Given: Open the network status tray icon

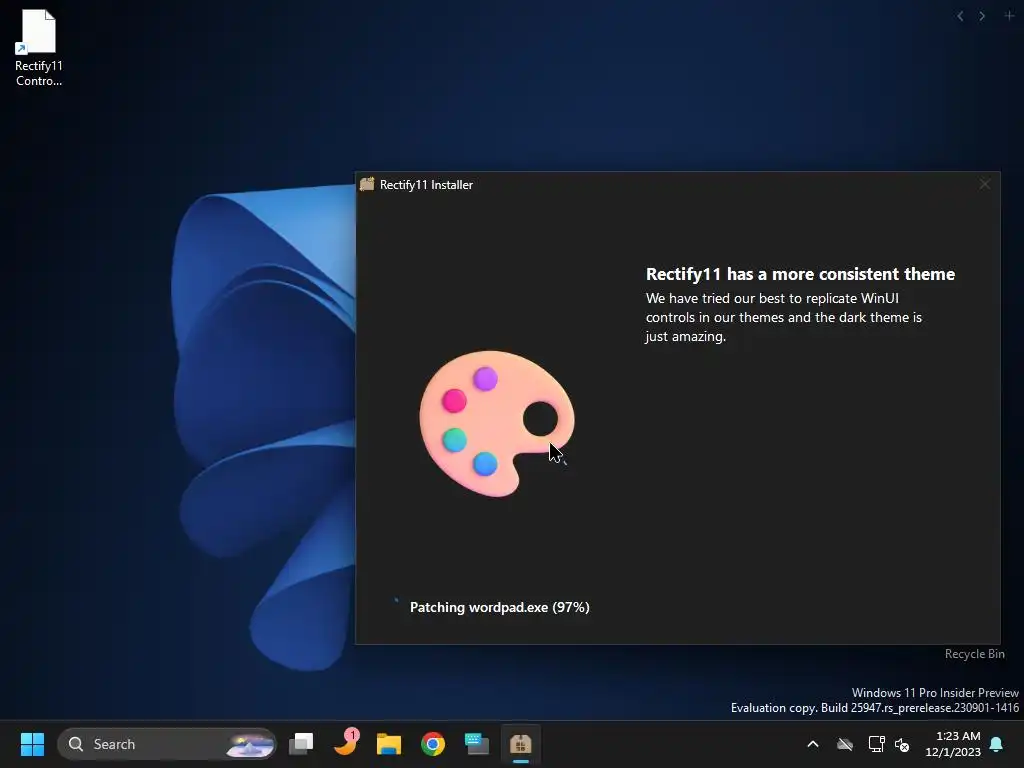Looking at the screenshot, I should tap(876, 744).
